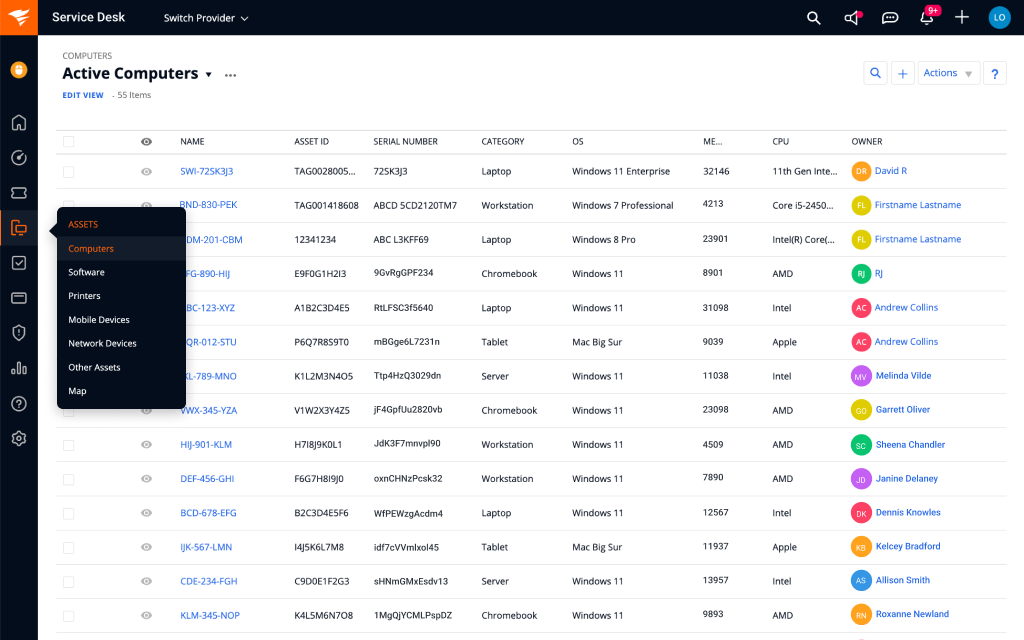Open the Actions dropdown

[x=947, y=73]
